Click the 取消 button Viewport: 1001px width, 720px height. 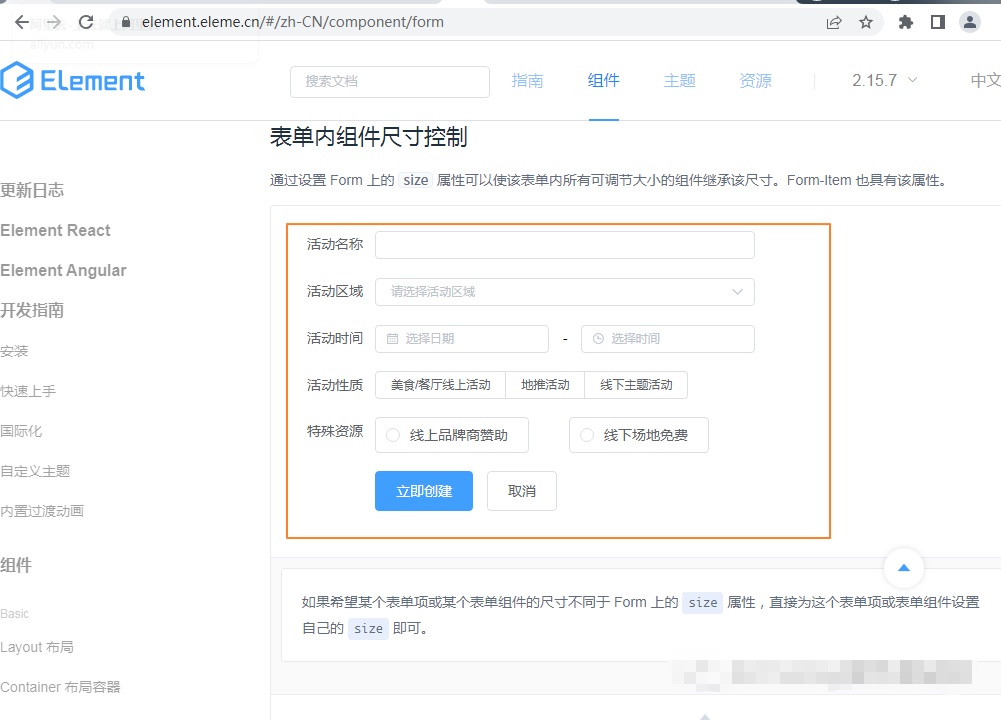point(521,491)
